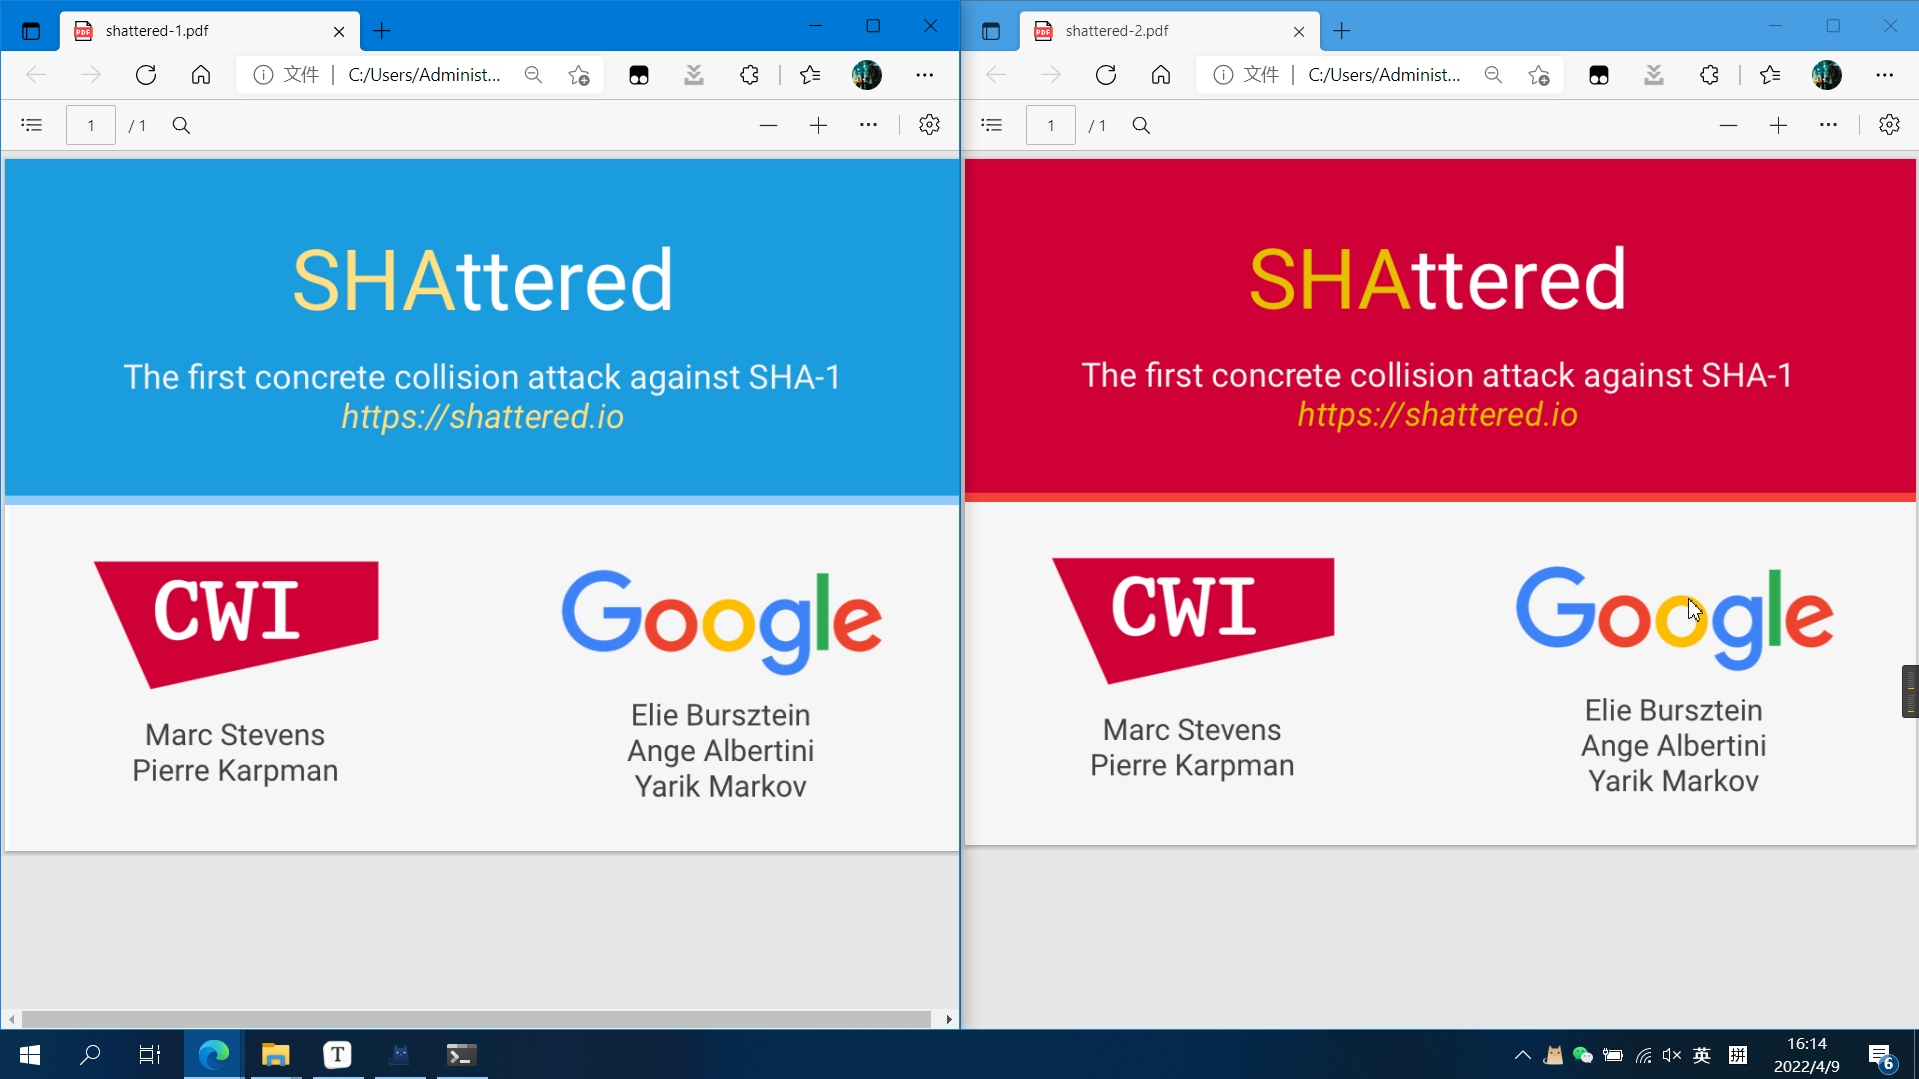The width and height of the screenshot is (1919, 1079).
Task: Click horizontal scrollbar in left window
Action: pos(476,1019)
